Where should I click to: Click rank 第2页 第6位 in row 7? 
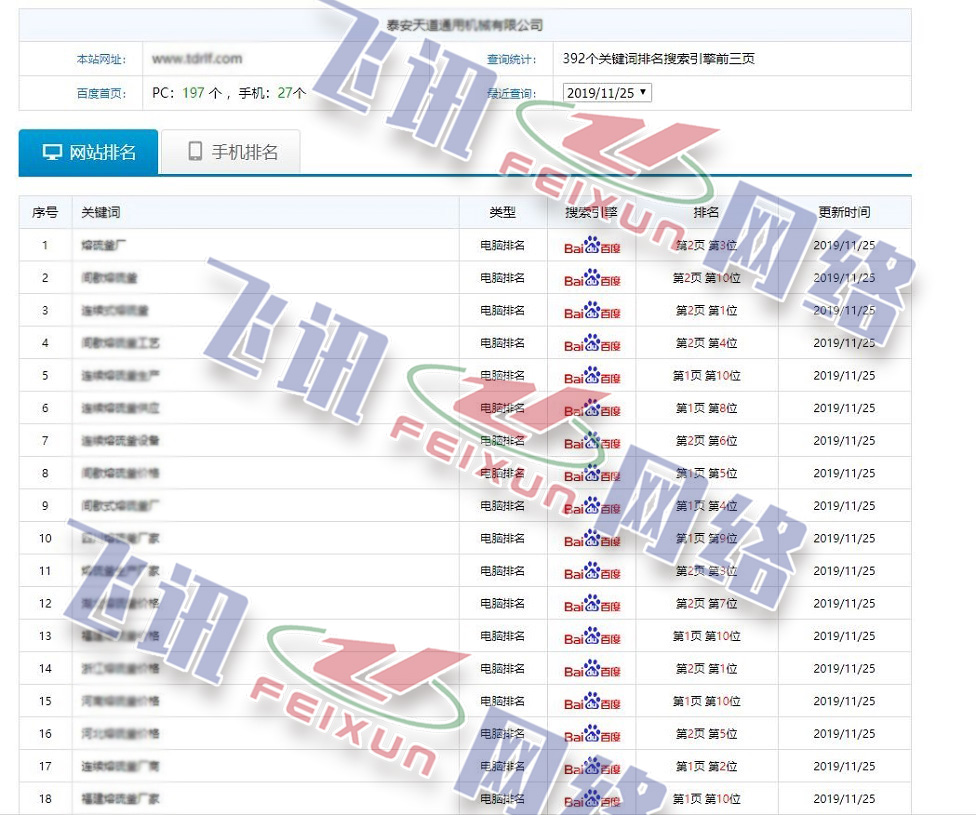(x=706, y=440)
